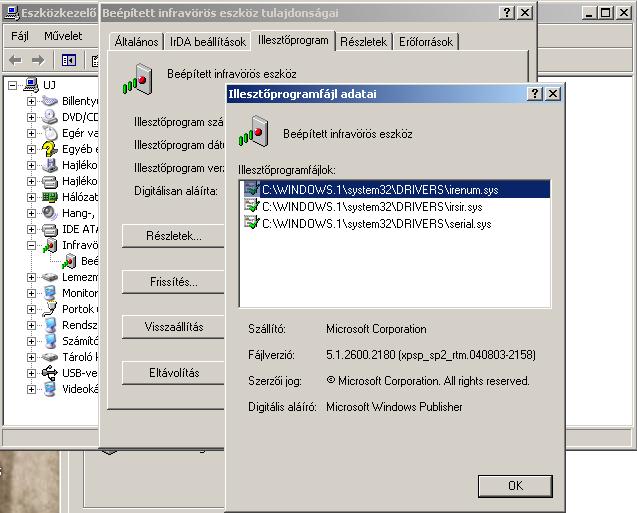The image size is (637, 513).
Task: Click the Billentyű keyboard category icon
Action: pyautogui.click(x=50, y=101)
